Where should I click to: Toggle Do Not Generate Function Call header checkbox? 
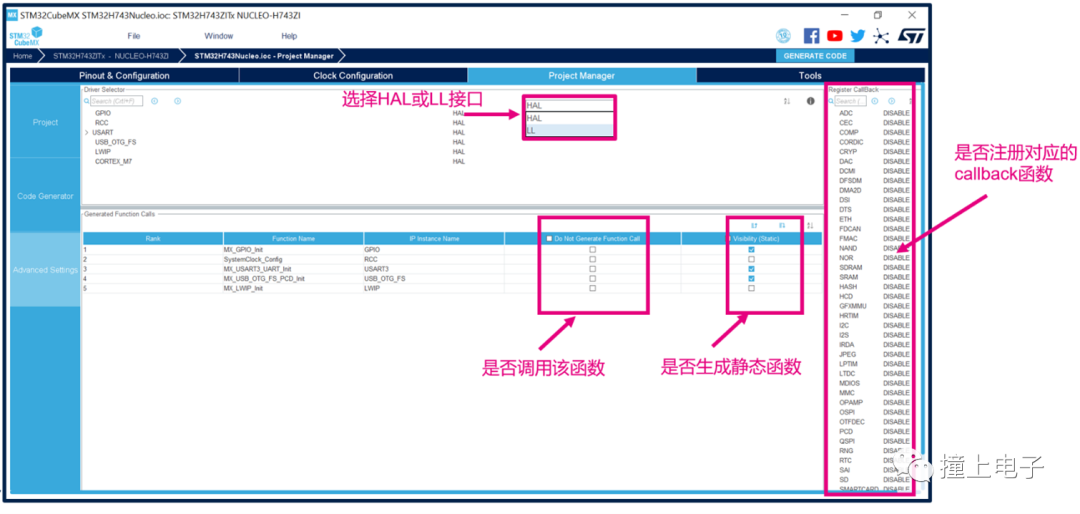coord(549,238)
